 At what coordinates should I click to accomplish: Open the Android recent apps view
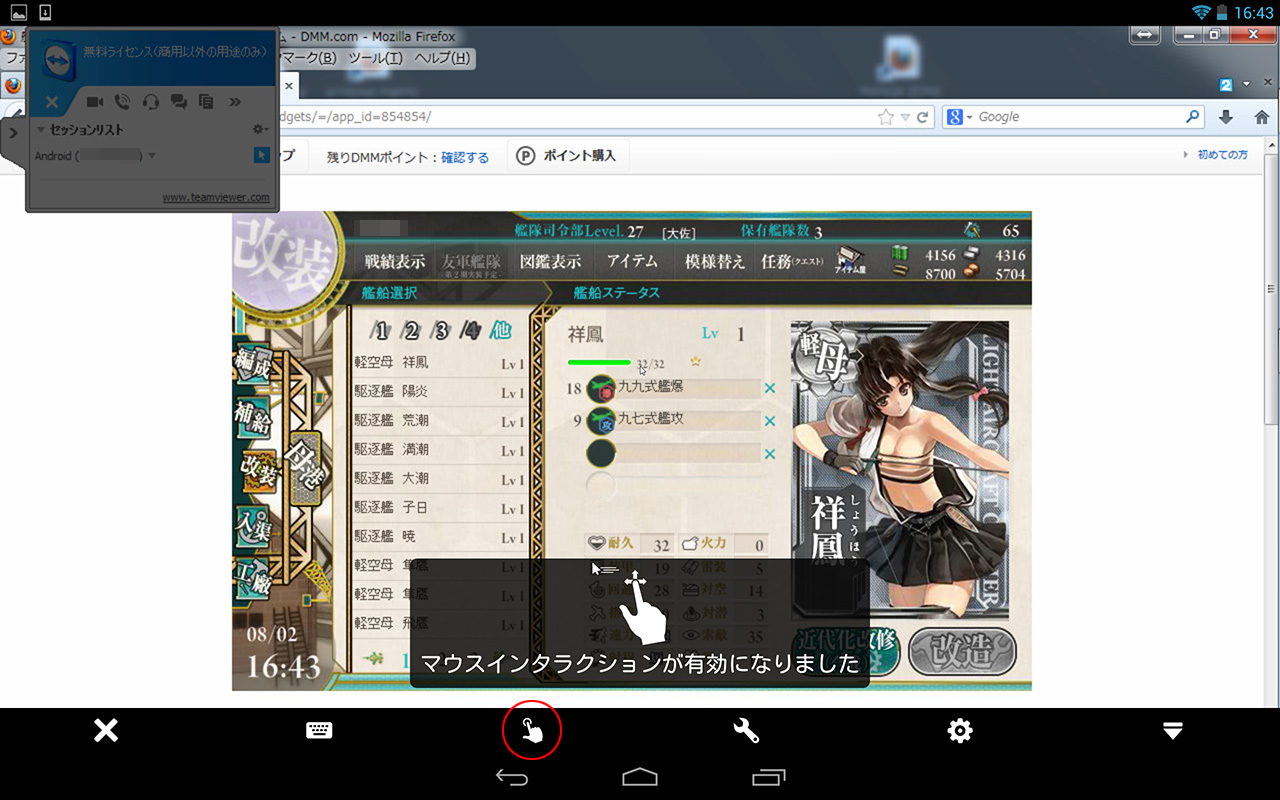tap(768, 777)
